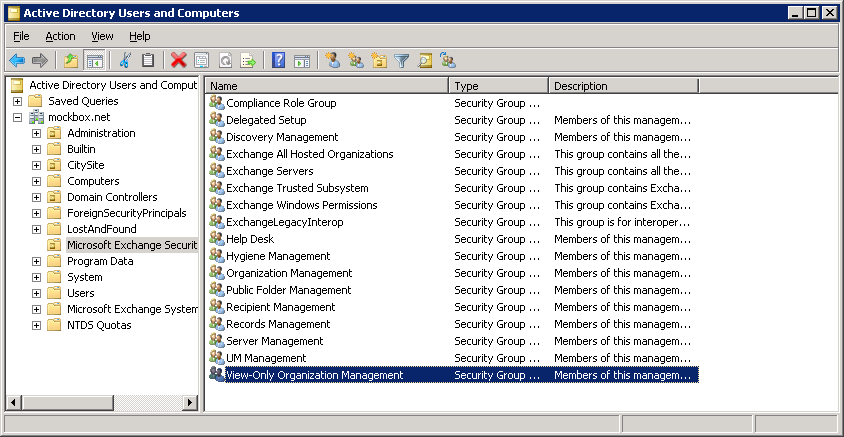Image resolution: width=844 pixels, height=437 pixels.
Task: Select the LostAndFound tree node
Action: click(x=102, y=229)
